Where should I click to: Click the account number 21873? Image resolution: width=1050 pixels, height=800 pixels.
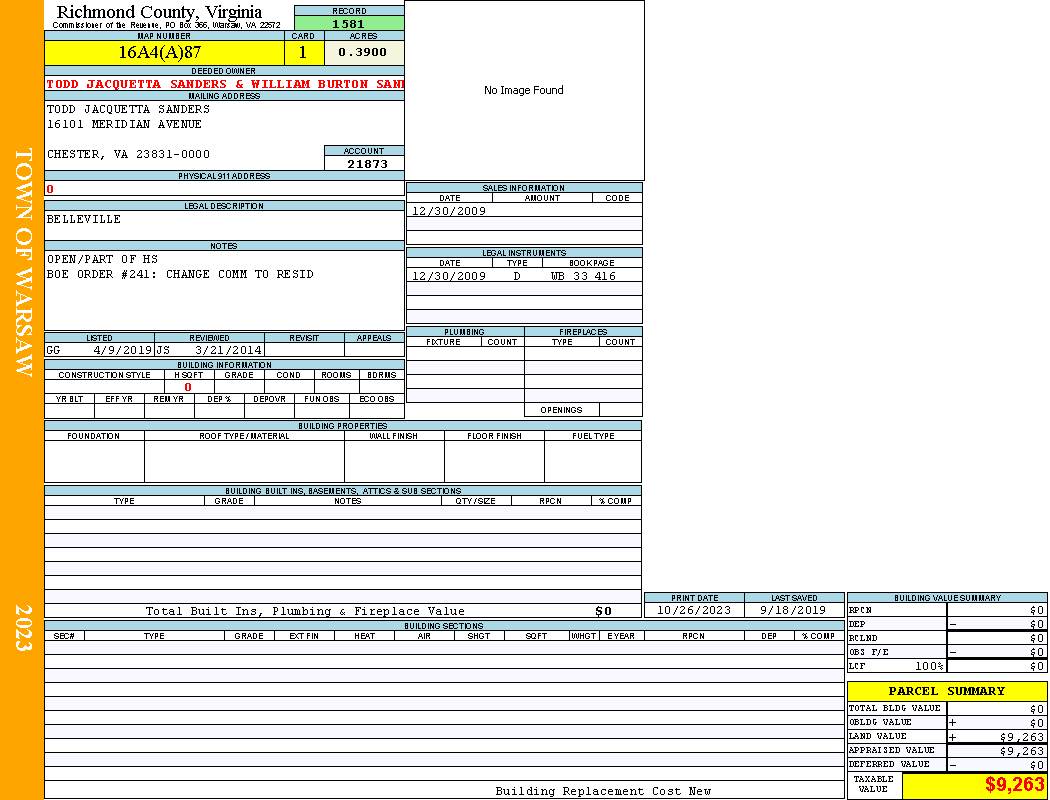point(367,164)
